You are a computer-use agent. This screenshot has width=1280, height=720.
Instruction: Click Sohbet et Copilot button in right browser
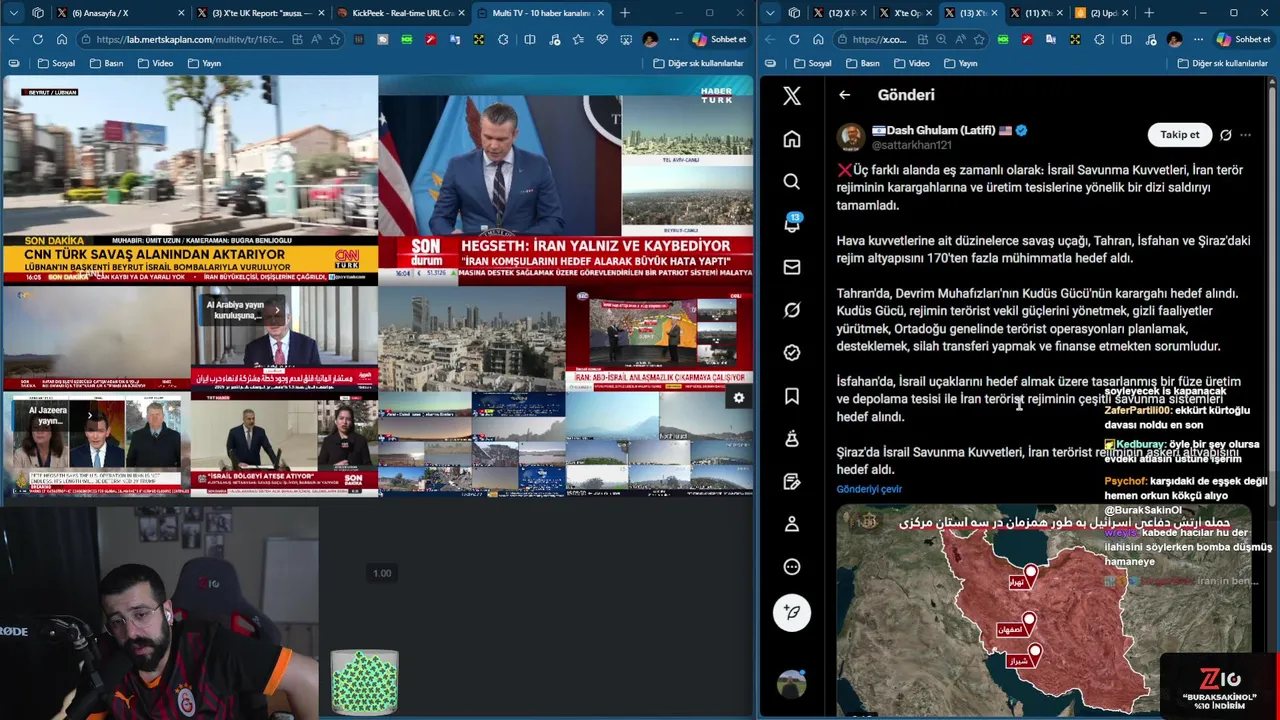point(1244,39)
